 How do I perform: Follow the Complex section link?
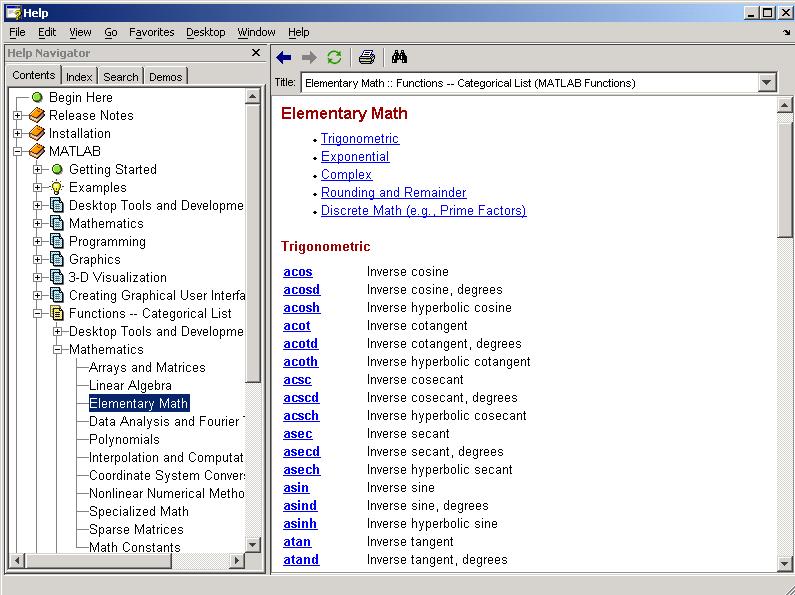point(346,174)
